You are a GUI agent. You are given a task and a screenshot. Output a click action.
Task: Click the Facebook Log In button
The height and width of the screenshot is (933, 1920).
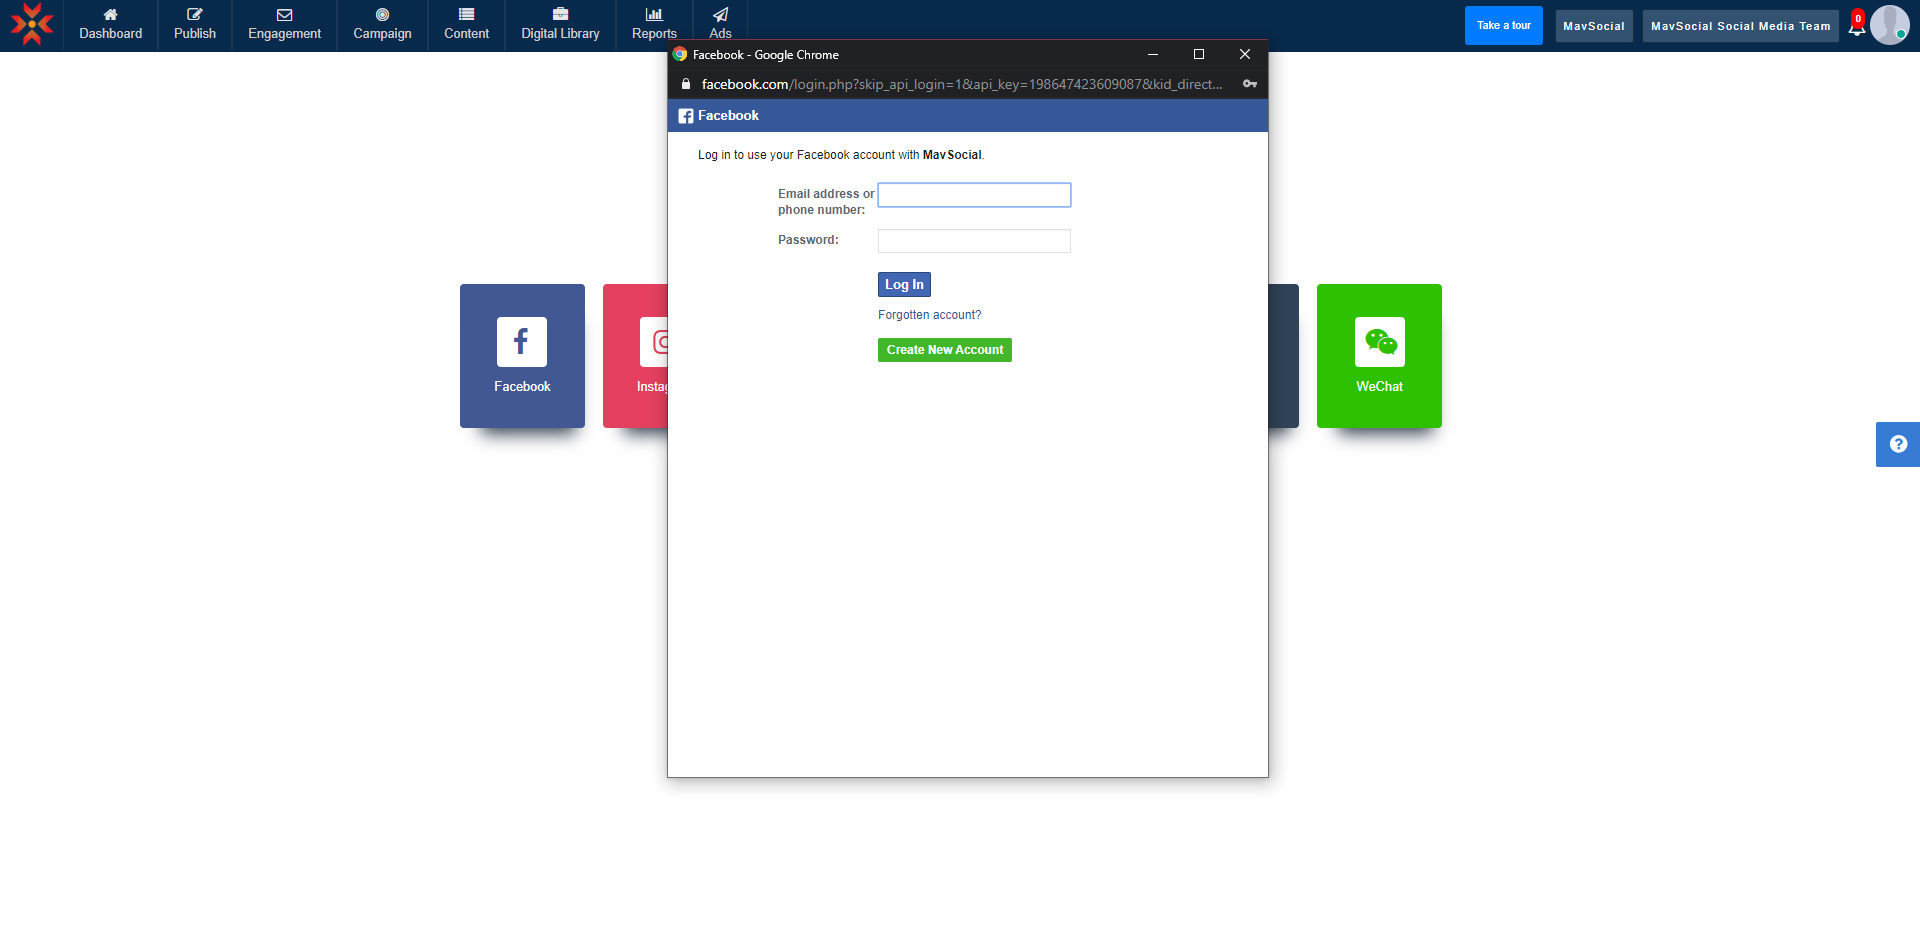point(904,285)
